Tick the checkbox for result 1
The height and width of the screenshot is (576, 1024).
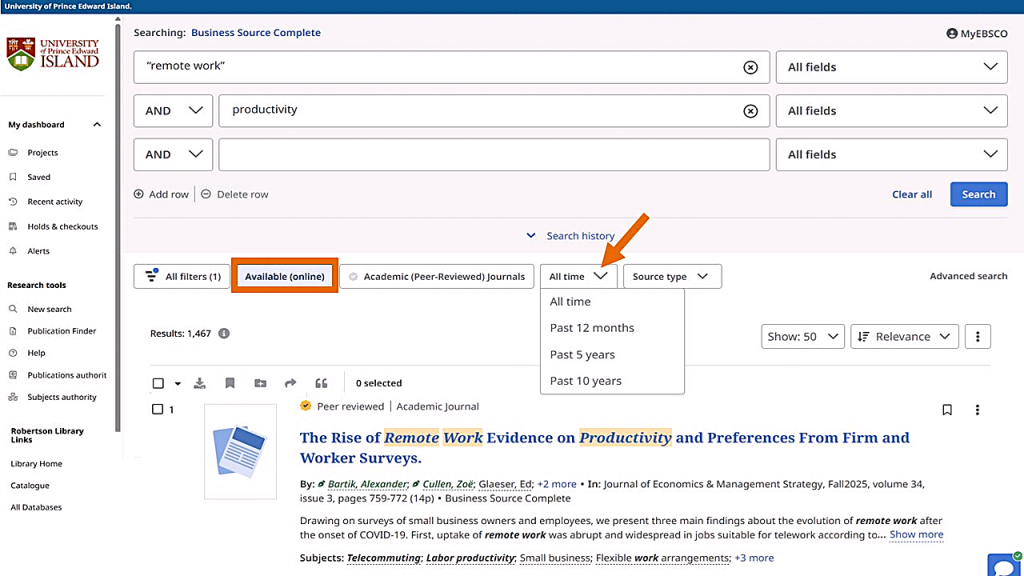point(157,410)
